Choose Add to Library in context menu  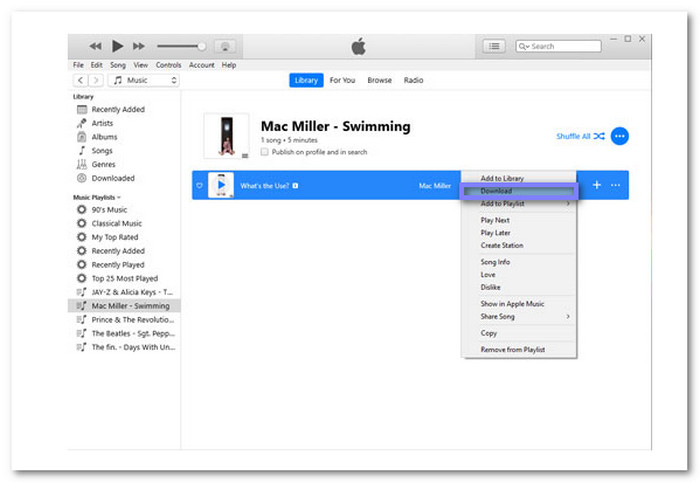pyautogui.click(x=519, y=178)
